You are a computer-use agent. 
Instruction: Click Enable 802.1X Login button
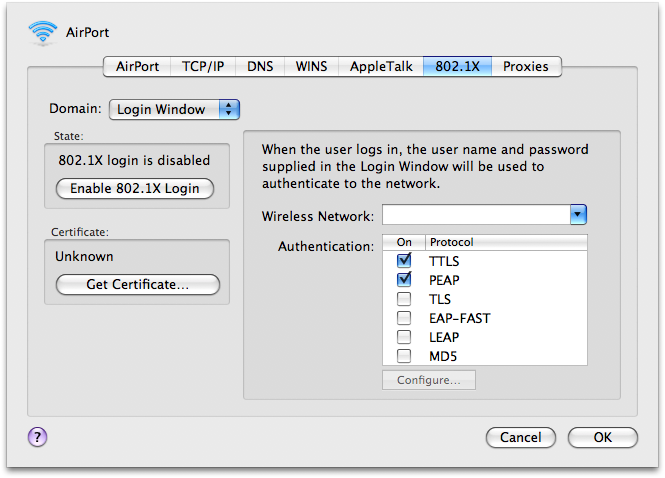135,188
